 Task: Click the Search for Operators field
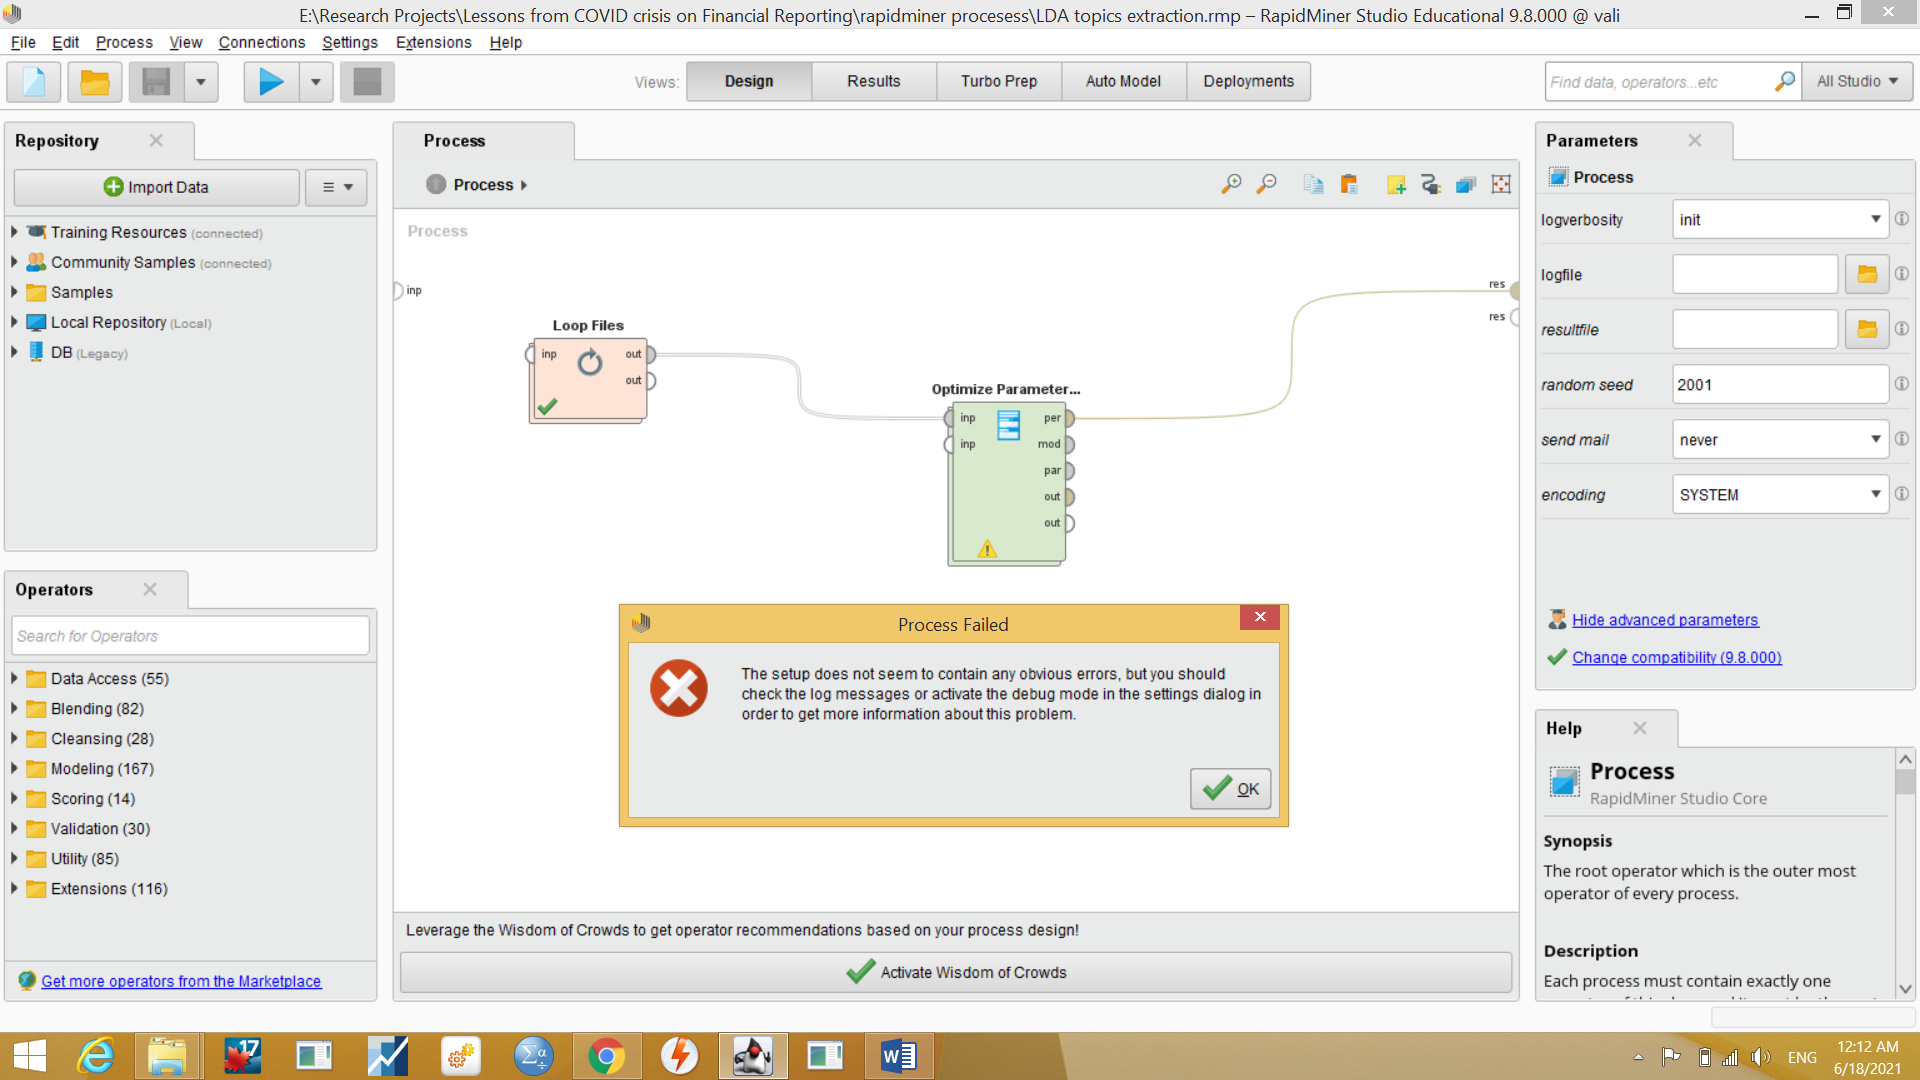click(x=191, y=636)
